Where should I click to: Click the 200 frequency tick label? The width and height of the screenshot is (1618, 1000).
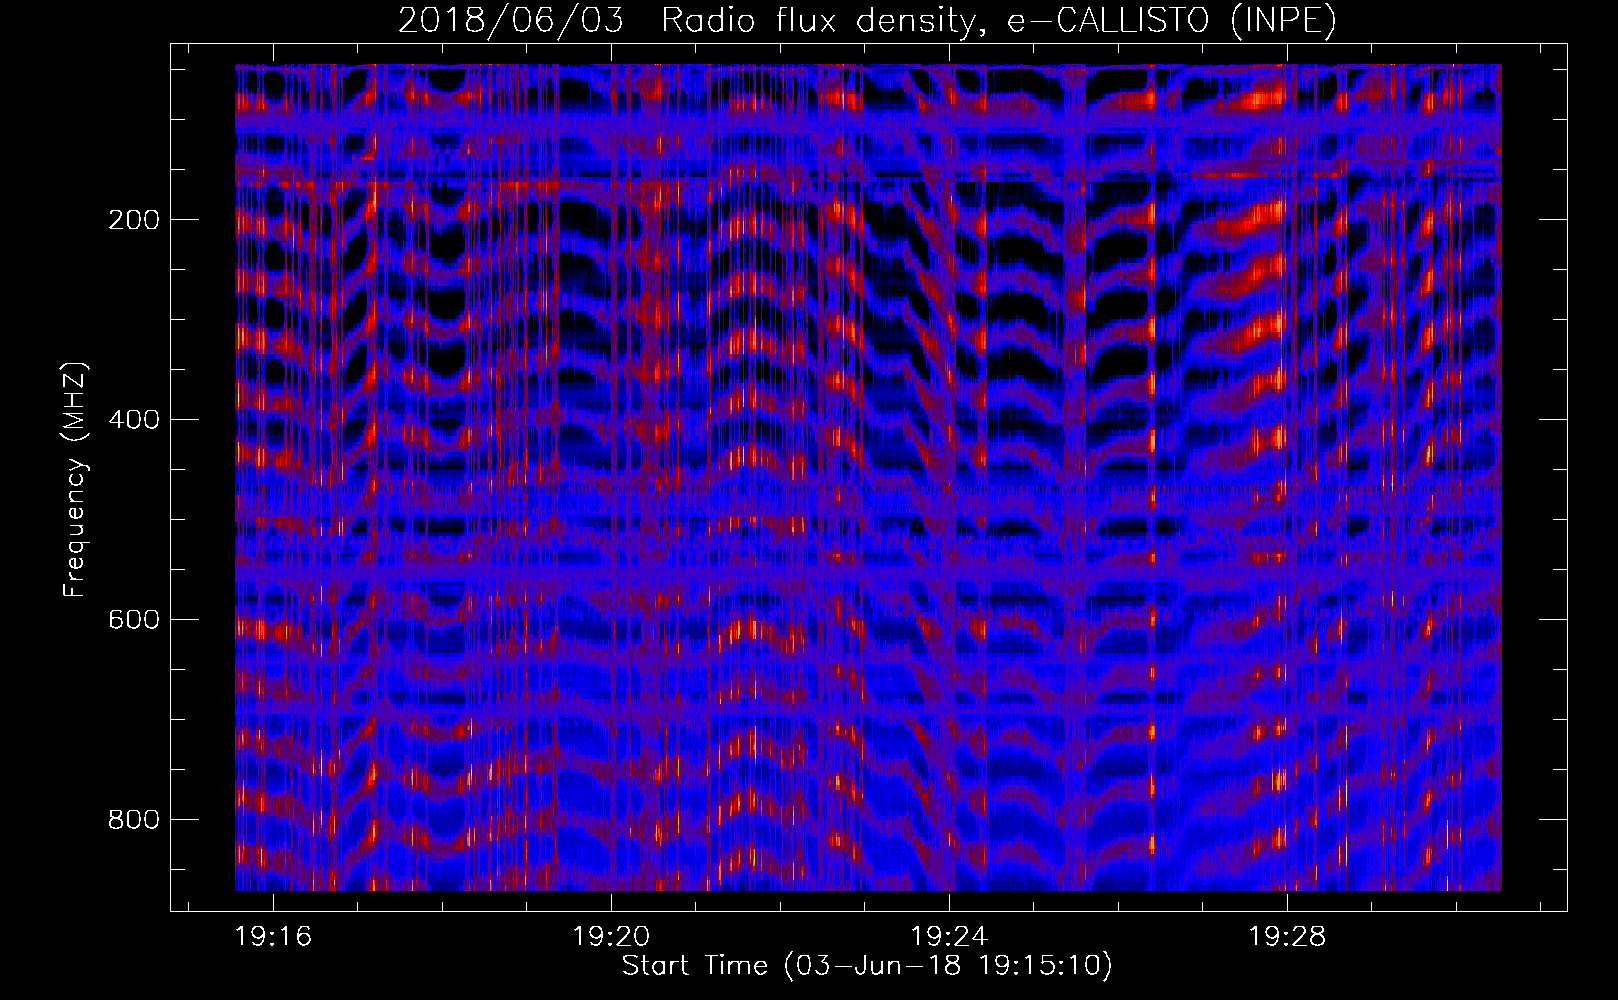click(133, 220)
